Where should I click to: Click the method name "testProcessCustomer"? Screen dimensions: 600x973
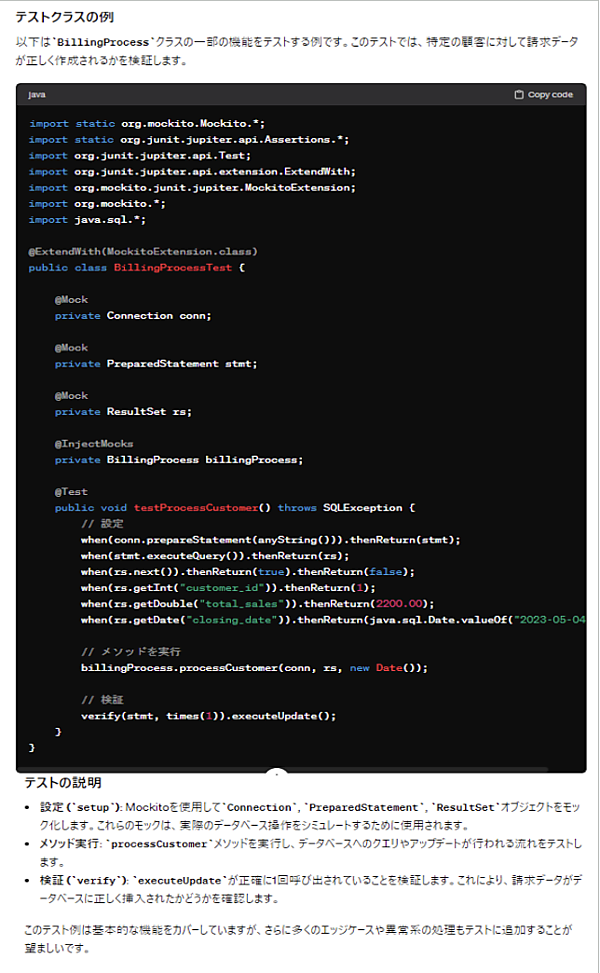pyautogui.click(x=196, y=508)
